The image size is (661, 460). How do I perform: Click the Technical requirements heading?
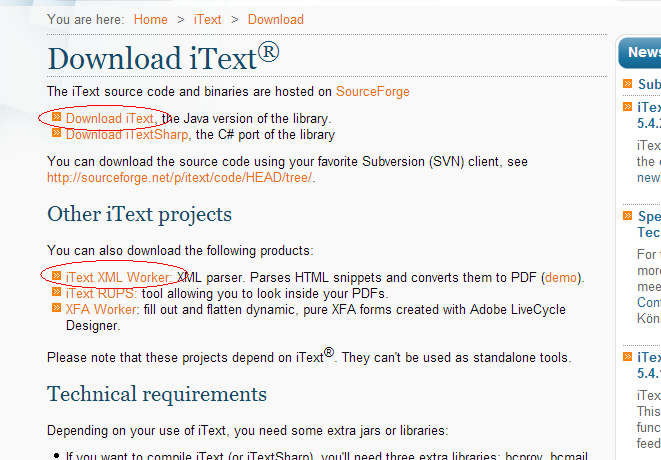157,394
